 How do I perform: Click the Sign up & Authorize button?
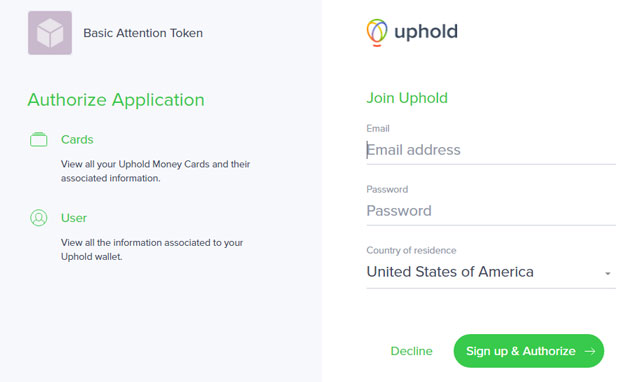coord(529,351)
